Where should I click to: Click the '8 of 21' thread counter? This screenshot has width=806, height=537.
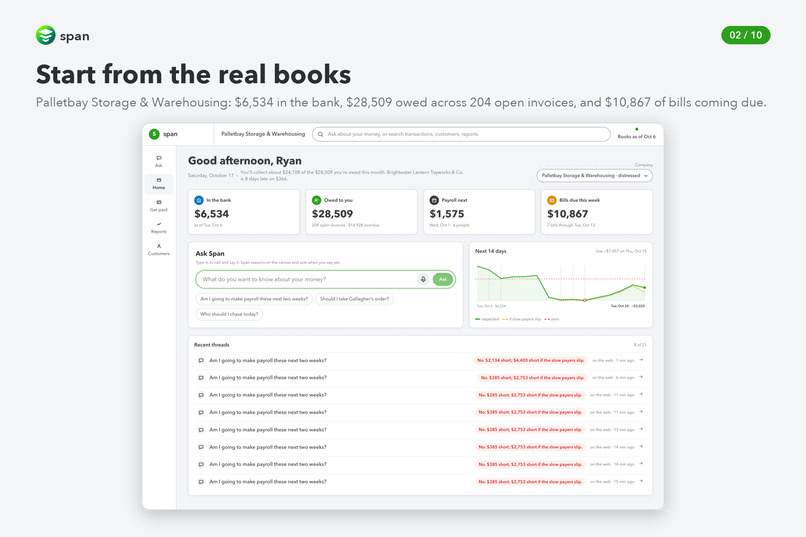tap(639, 345)
